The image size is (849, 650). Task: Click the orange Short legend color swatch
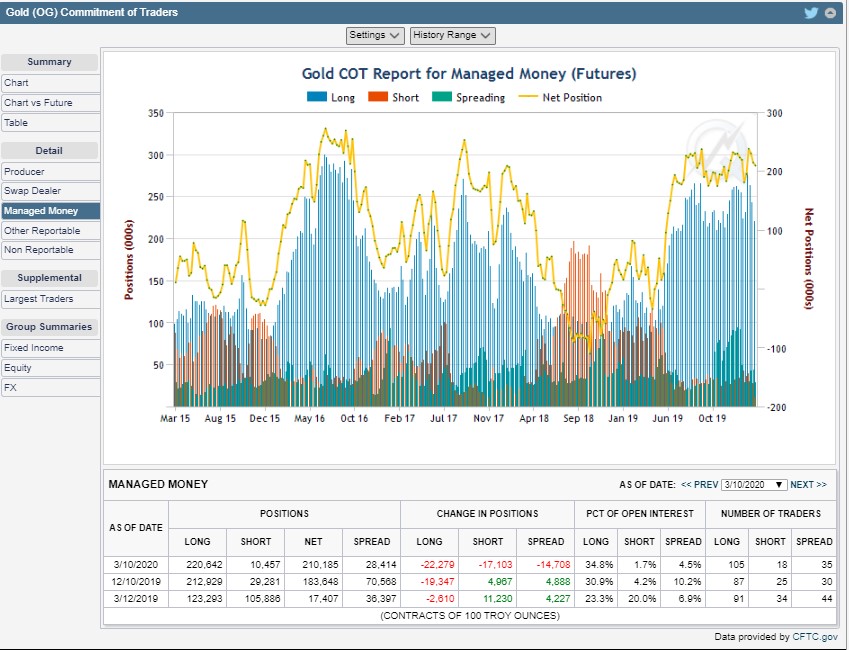[x=378, y=97]
